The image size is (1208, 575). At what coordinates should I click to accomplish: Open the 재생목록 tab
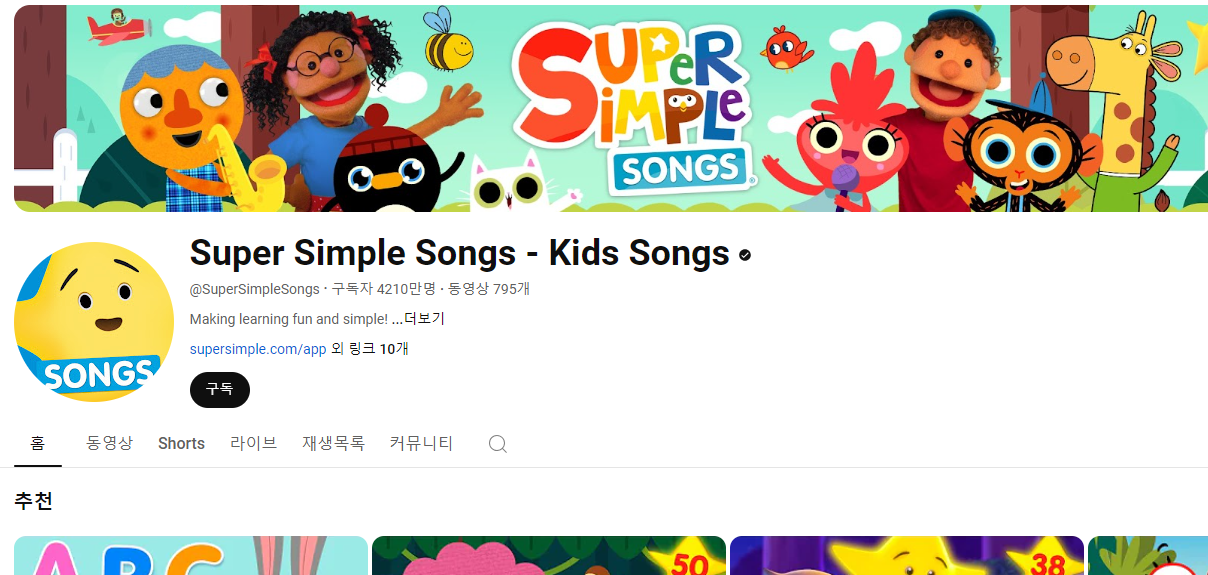click(x=334, y=443)
